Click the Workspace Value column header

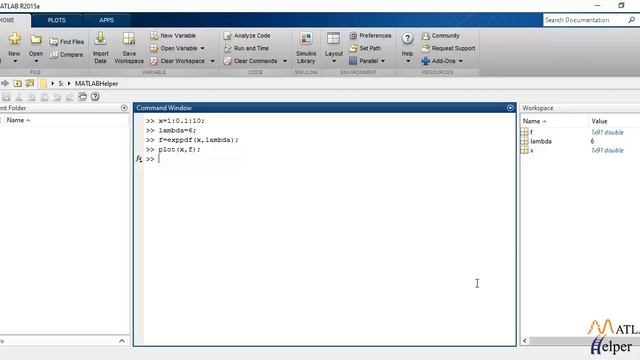[599, 121]
